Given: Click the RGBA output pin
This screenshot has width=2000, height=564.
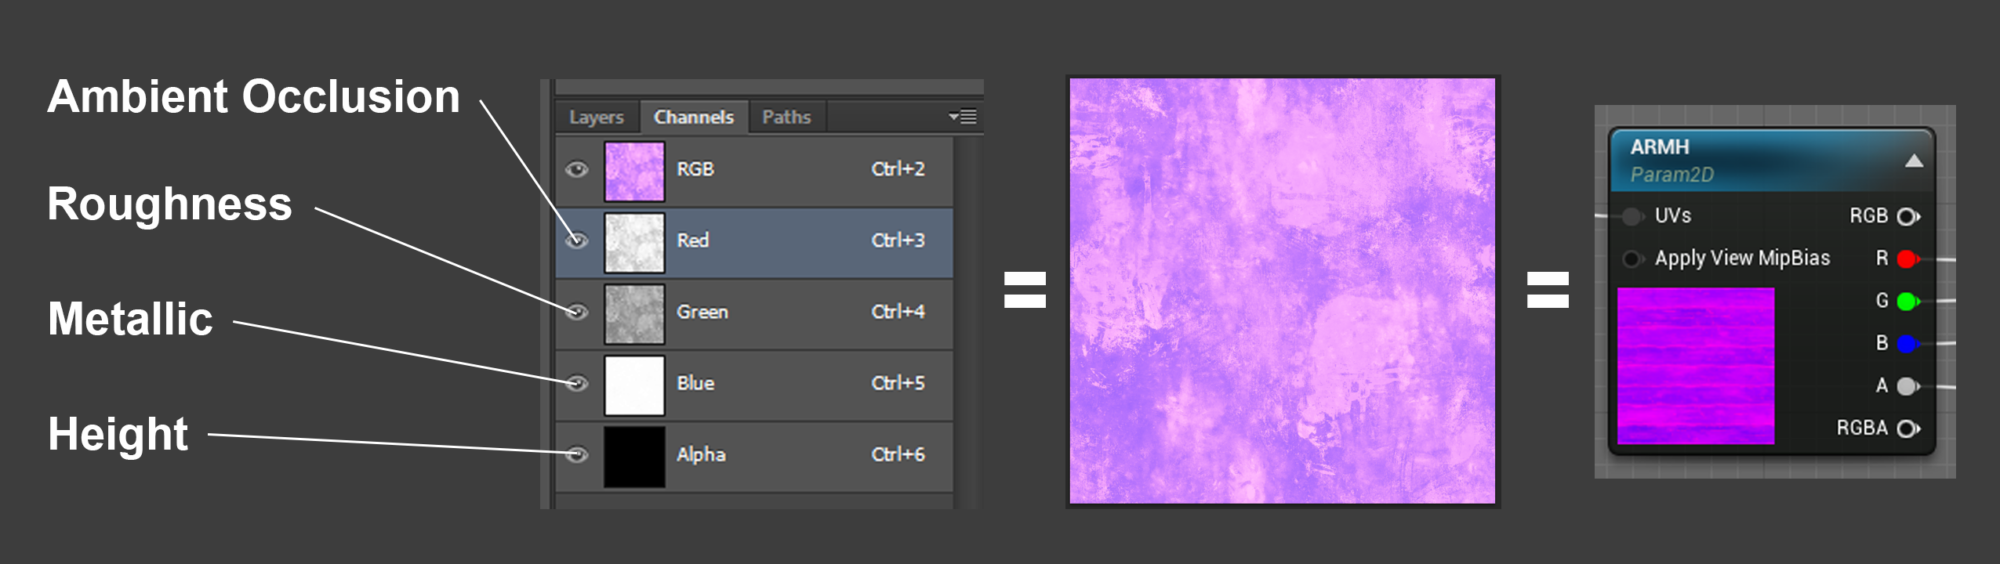Looking at the screenshot, I should click(1907, 429).
